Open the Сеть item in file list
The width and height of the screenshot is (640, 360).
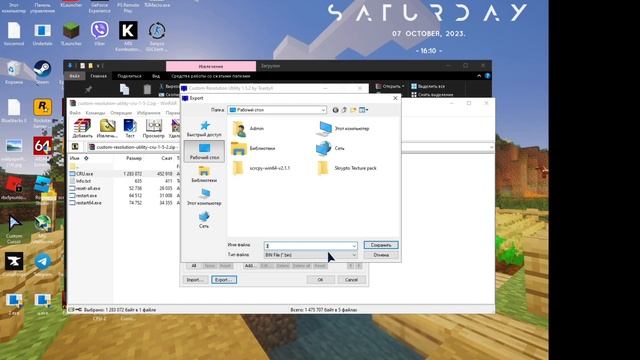pyautogui.click(x=331, y=148)
